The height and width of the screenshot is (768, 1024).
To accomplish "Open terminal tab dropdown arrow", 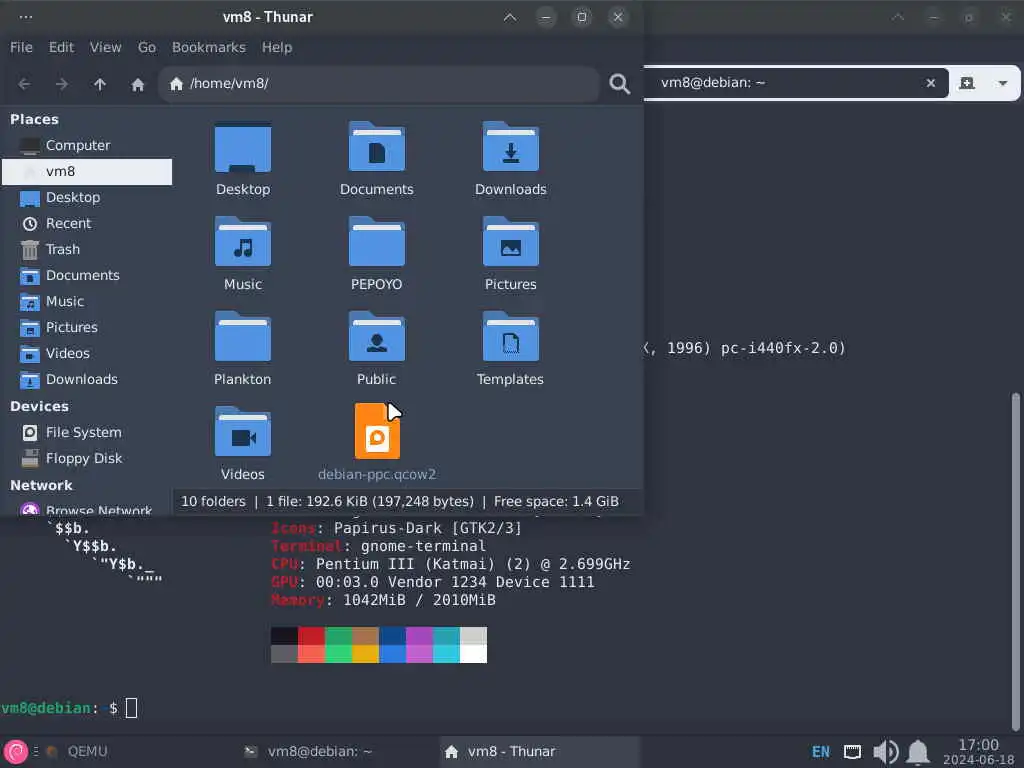I will (1002, 84).
